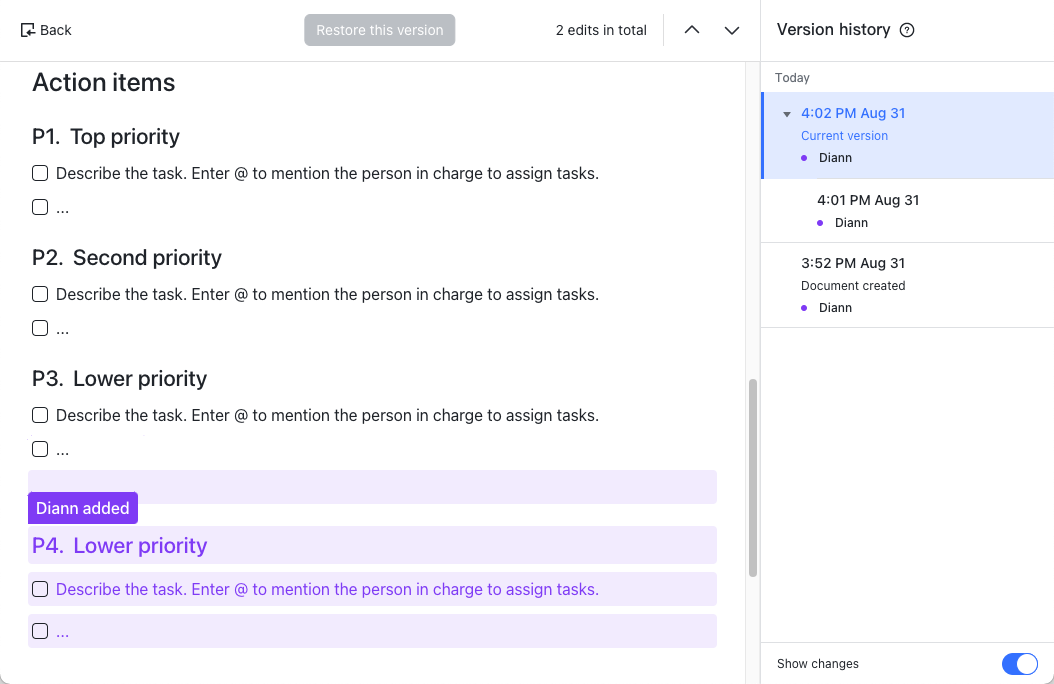The width and height of the screenshot is (1054, 684).
Task: Collapse the 4:02 PM version group
Action: [787, 114]
